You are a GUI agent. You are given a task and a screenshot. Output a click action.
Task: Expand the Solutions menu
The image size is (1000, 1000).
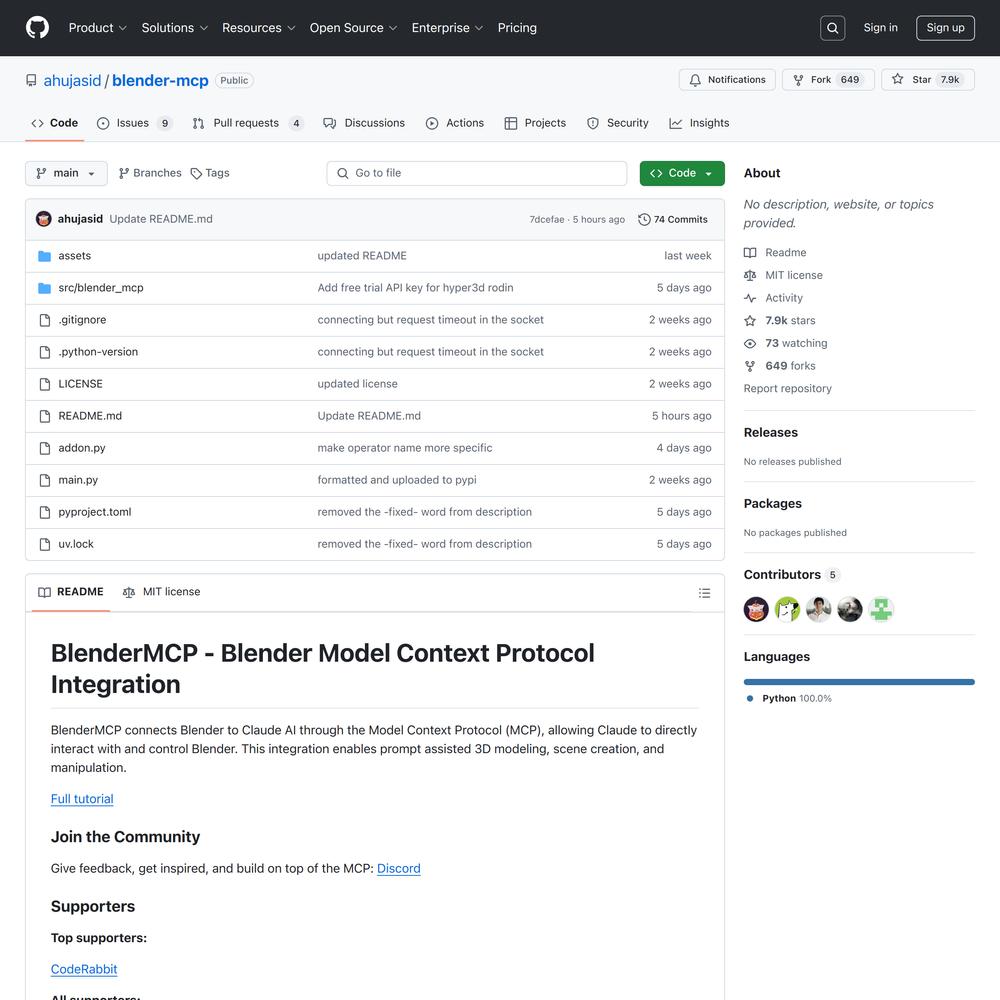point(174,28)
